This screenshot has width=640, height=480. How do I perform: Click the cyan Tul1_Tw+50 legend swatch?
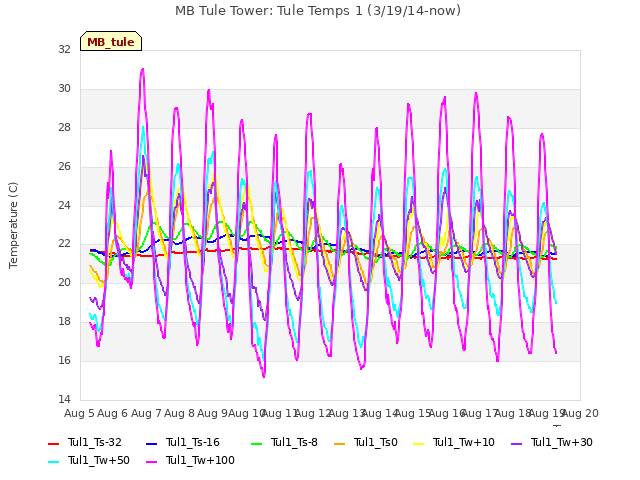[x=53, y=462]
